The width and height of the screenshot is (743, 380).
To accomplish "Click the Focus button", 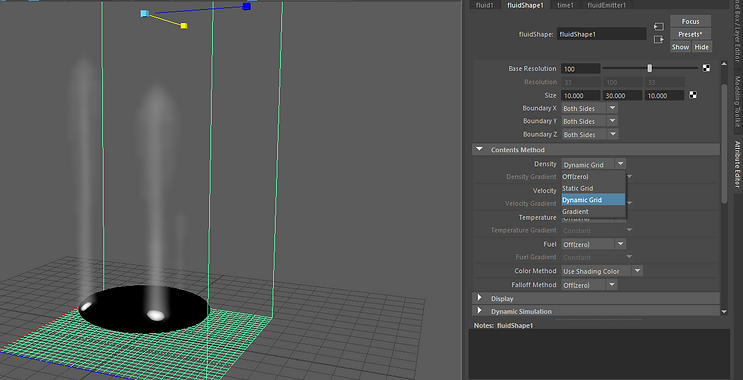I will (690, 21).
